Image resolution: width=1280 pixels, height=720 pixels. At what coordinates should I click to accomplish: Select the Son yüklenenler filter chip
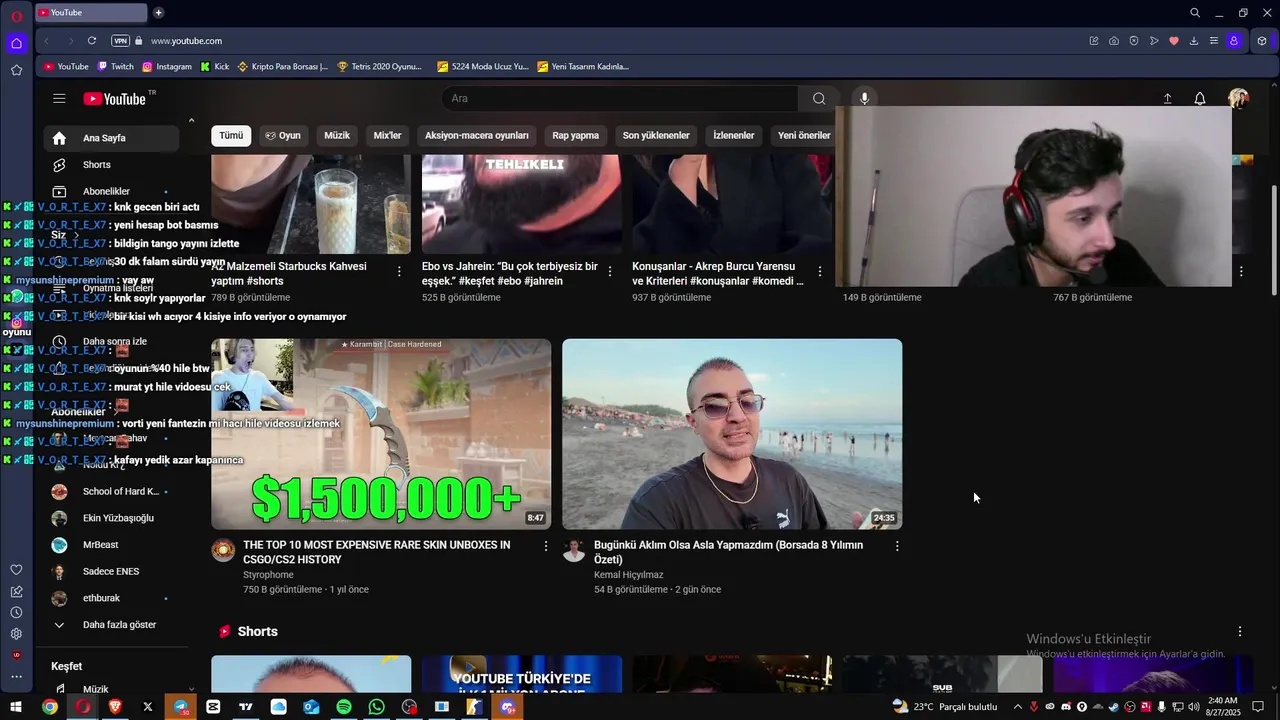[656, 135]
